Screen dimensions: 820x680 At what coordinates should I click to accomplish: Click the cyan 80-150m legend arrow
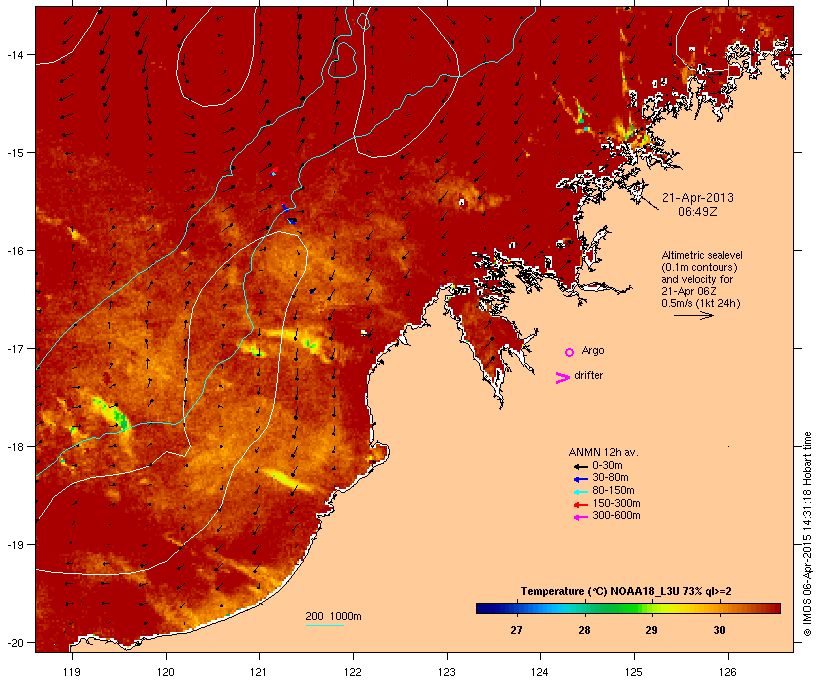point(580,492)
